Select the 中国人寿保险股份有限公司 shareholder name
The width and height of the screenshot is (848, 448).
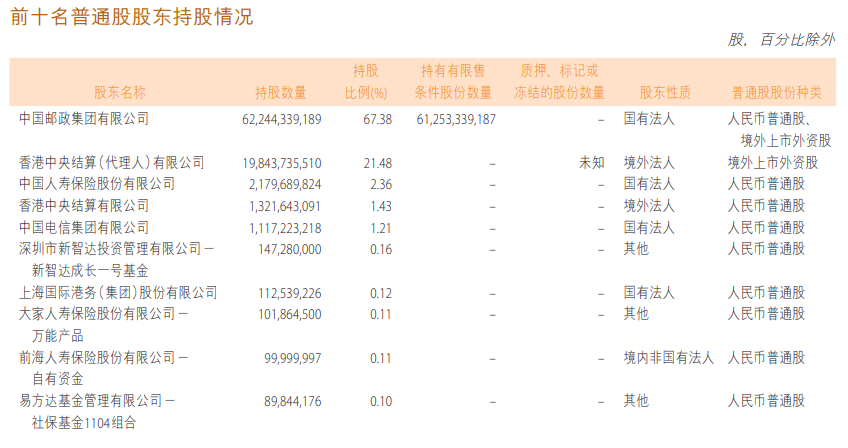pyautogui.click(x=97, y=184)
